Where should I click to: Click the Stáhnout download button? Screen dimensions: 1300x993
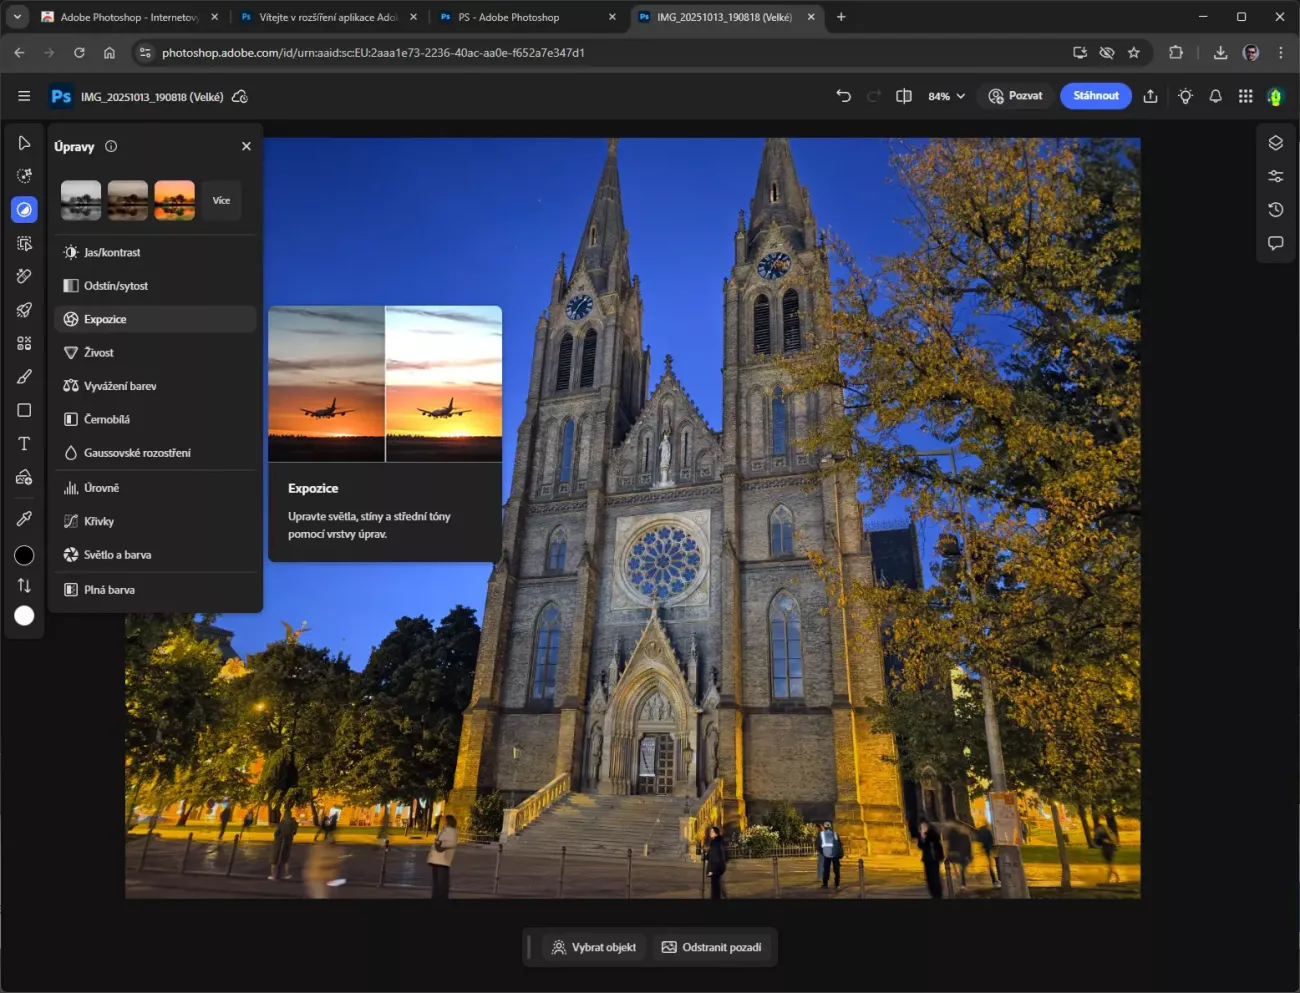click(1095, 96)
